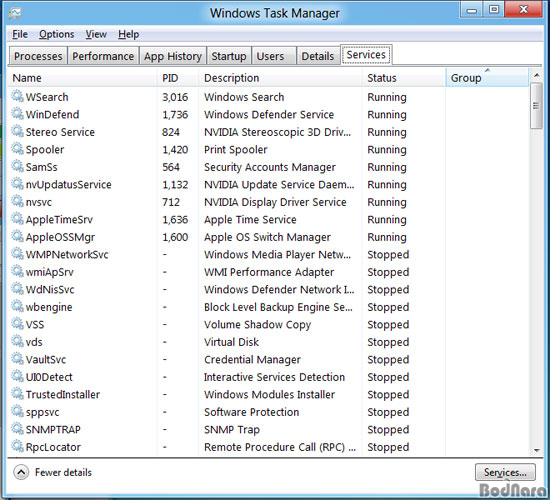Select the Virtual Disk description

click(232, 342)
